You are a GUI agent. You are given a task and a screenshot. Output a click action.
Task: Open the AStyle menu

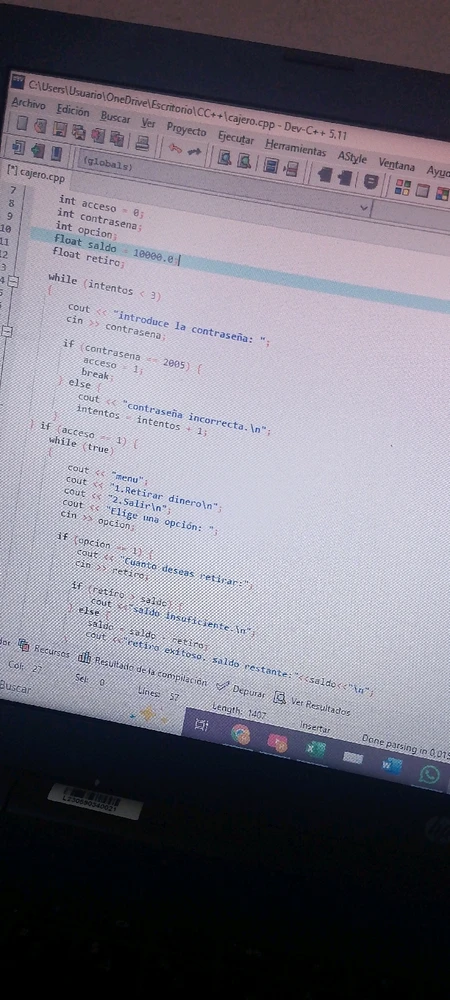(x=352, y=158)
